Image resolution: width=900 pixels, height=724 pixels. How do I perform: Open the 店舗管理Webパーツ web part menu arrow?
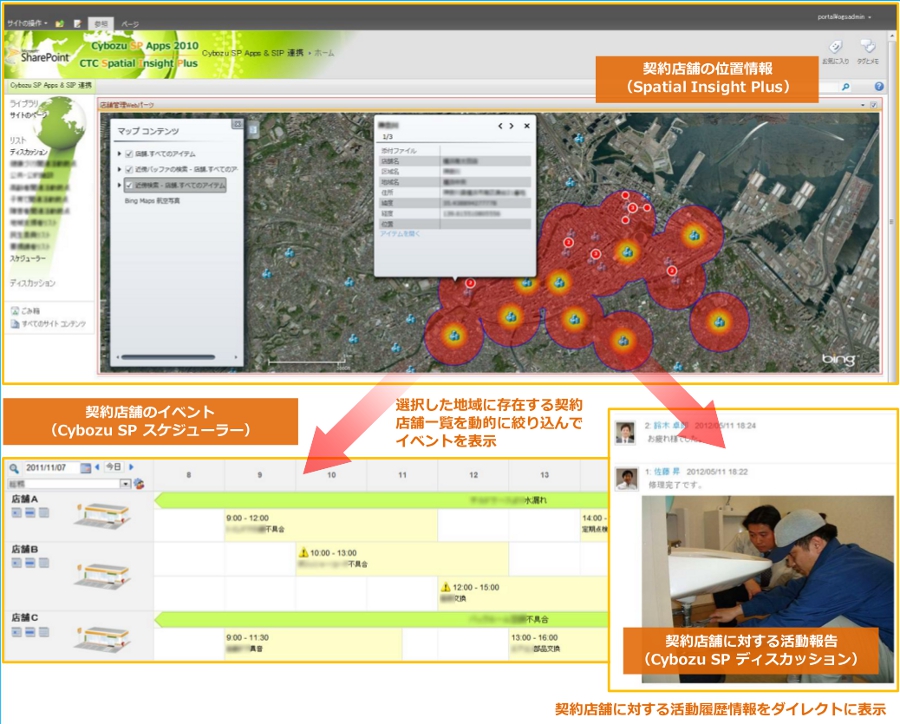tap(863, 105)
